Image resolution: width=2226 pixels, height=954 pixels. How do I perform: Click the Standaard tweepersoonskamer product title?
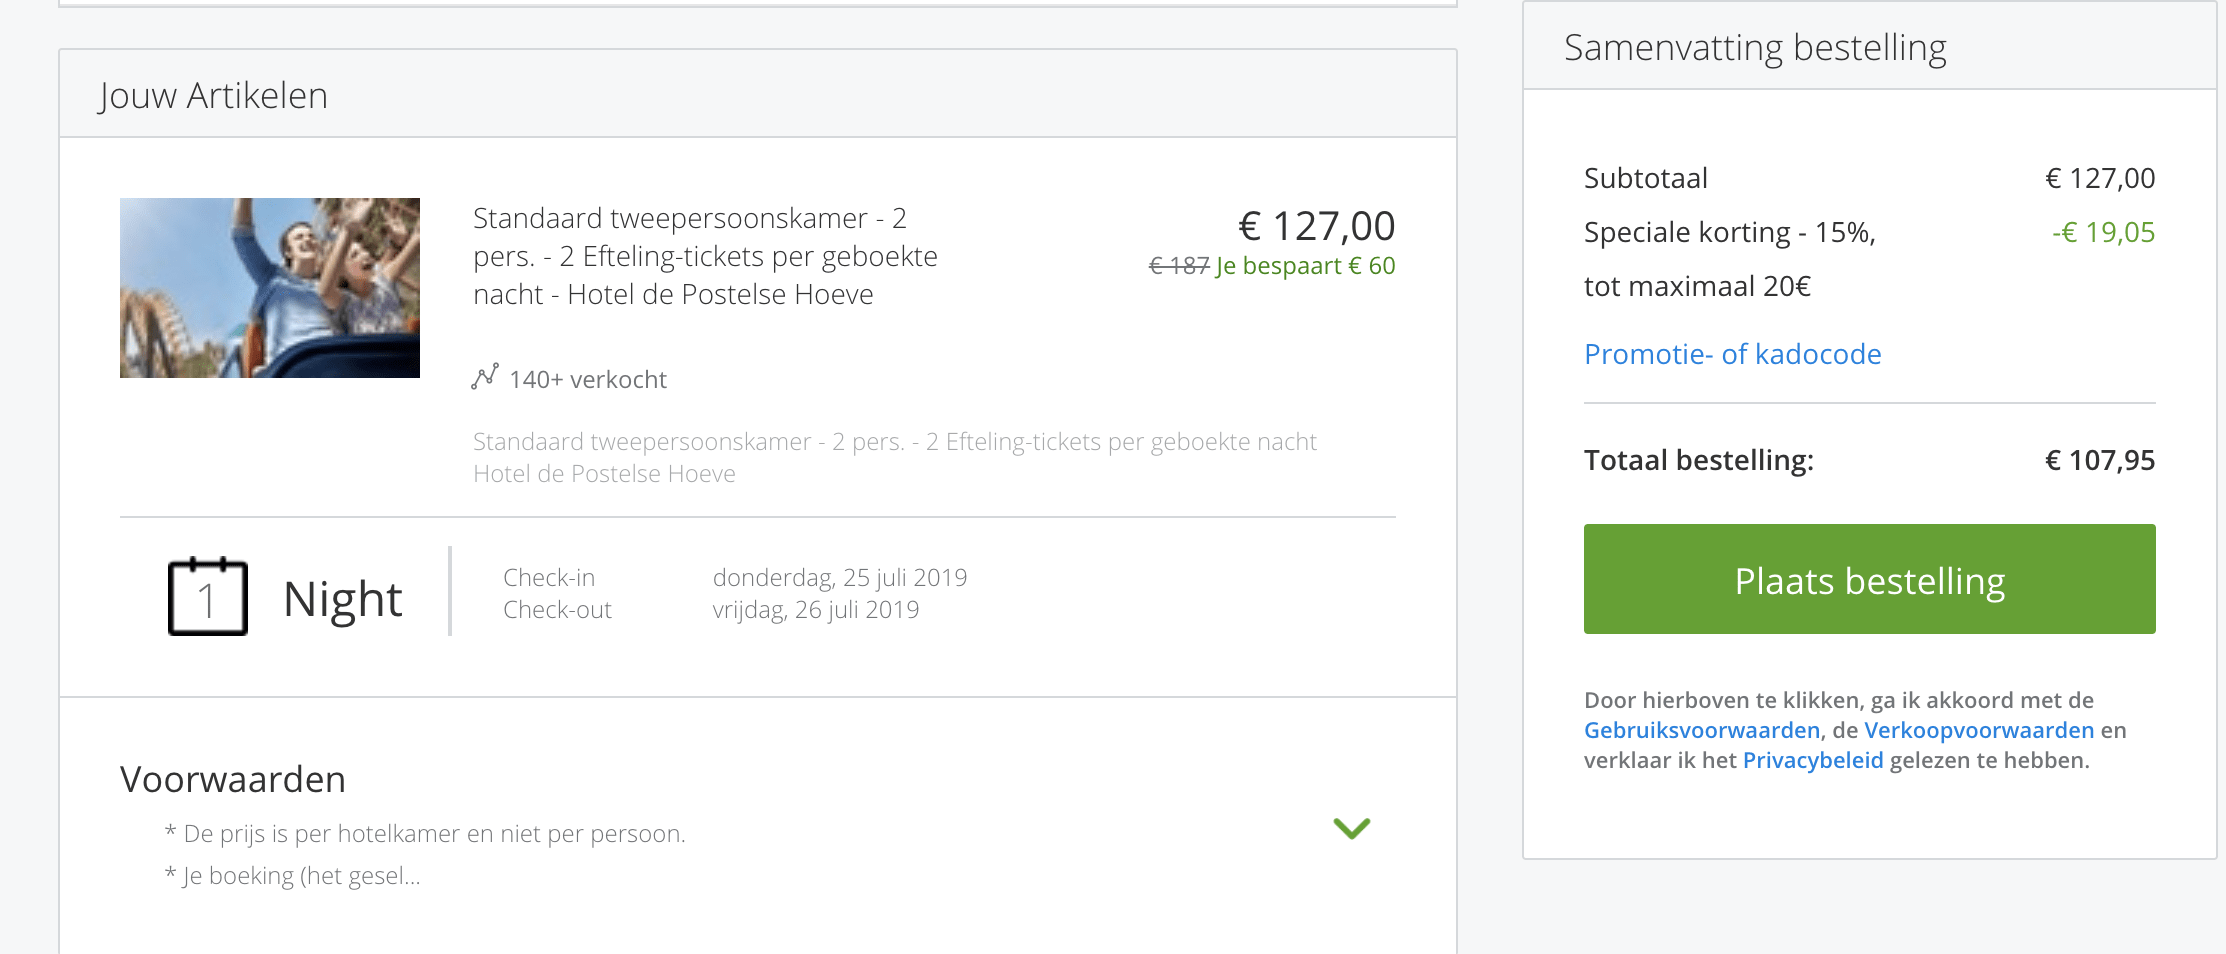705,256
